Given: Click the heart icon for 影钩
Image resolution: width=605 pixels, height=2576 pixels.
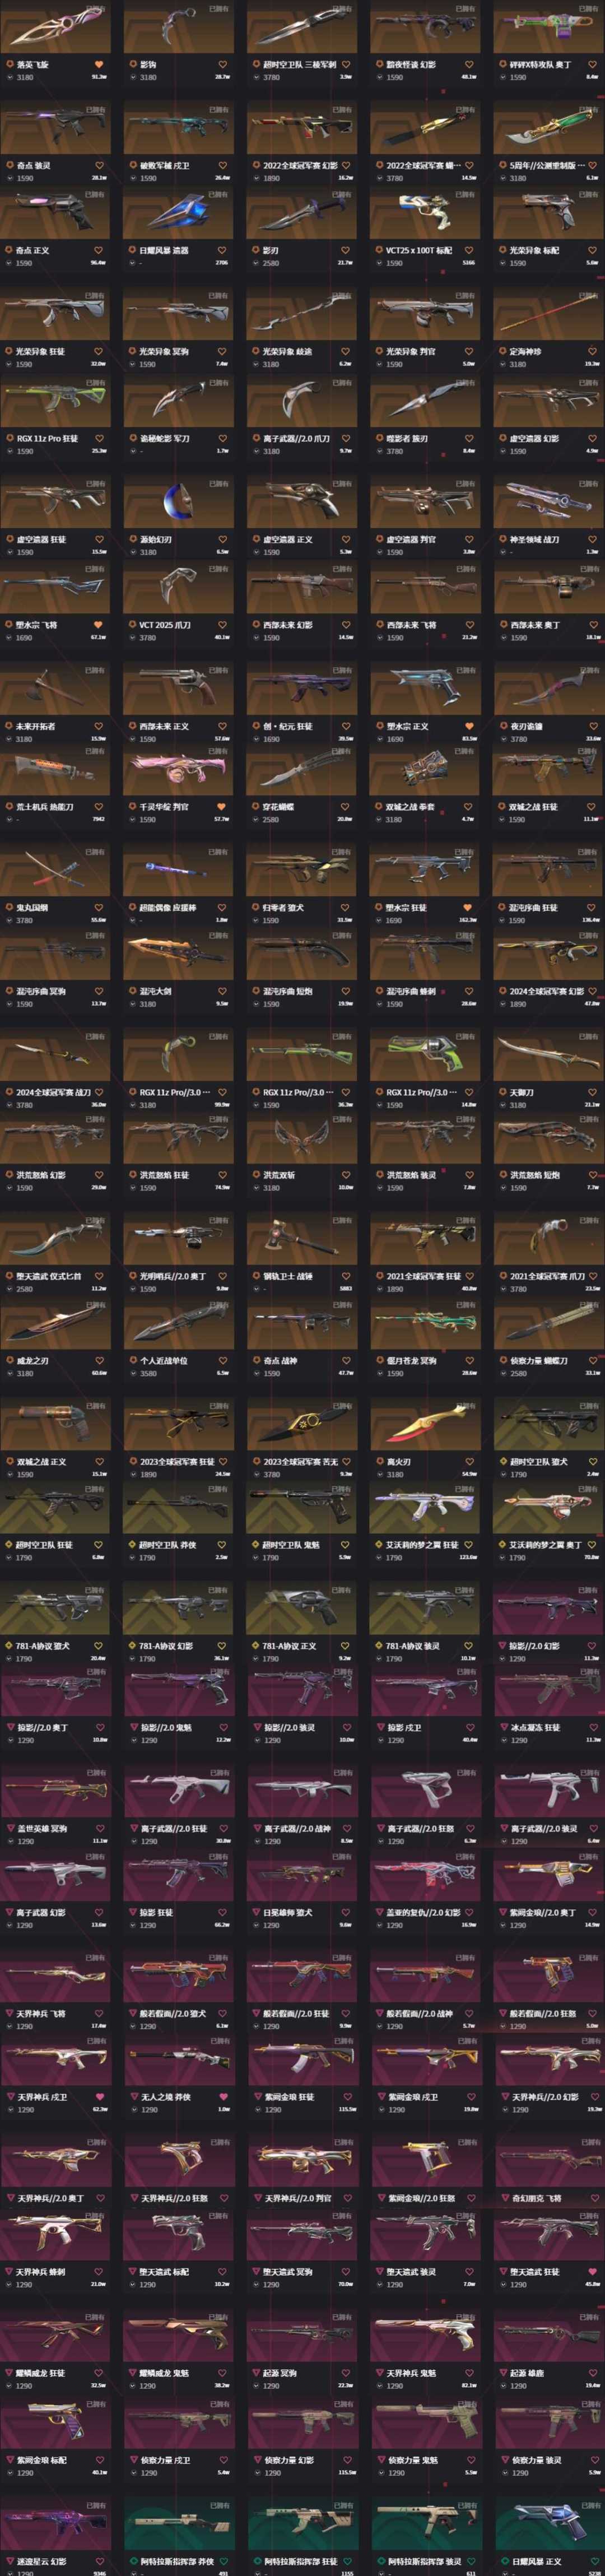Looking at the screenshot, I should 222,65.
